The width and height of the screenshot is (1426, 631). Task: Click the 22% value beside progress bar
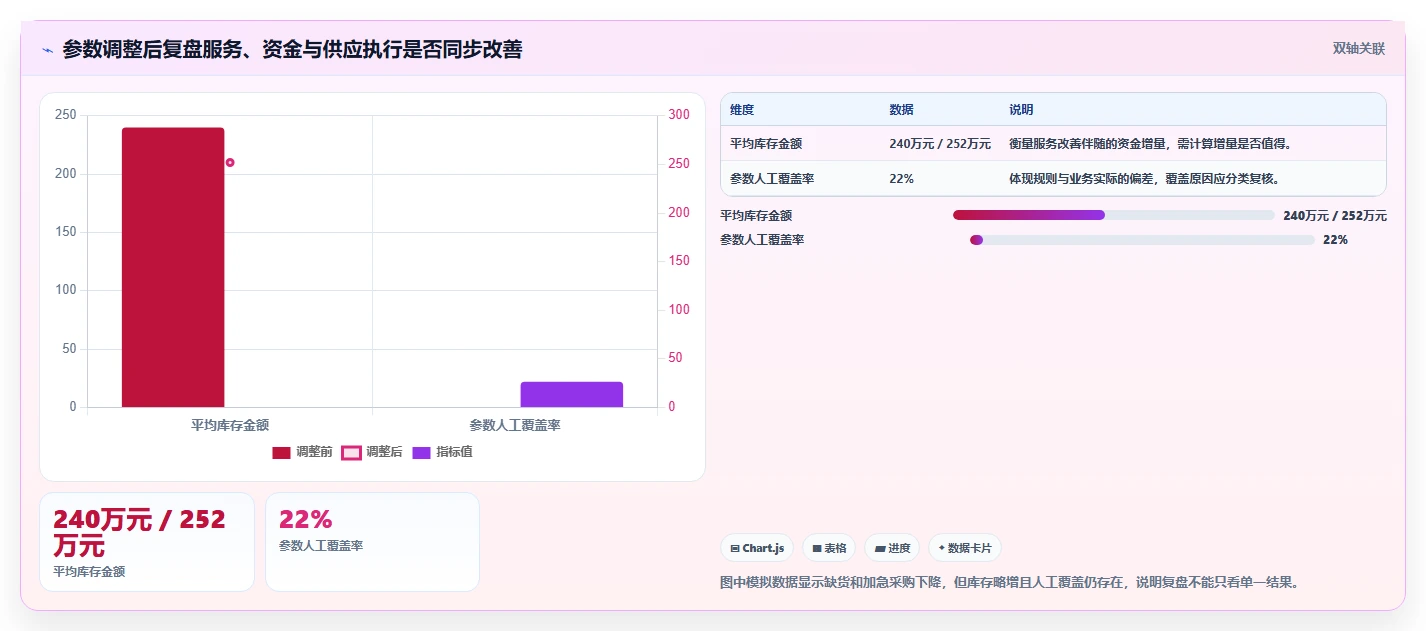pyautogui.click(x=1335, y=240)
